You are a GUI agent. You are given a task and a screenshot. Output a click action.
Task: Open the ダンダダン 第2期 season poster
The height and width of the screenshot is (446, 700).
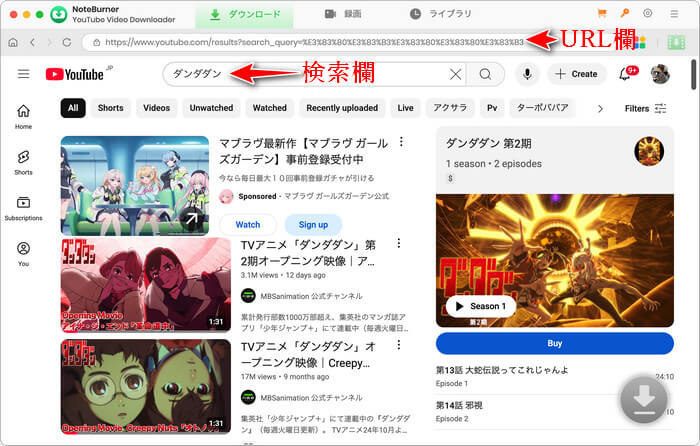point(555,261)
